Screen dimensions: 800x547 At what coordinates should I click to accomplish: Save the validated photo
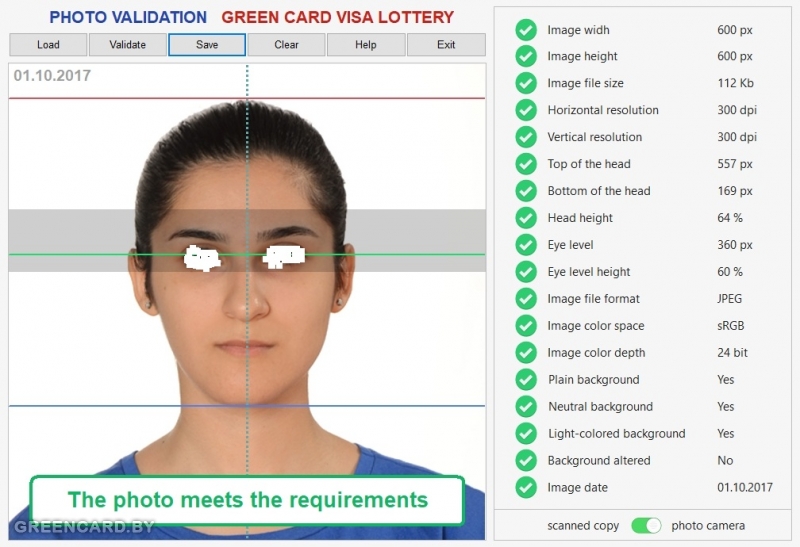207,44
